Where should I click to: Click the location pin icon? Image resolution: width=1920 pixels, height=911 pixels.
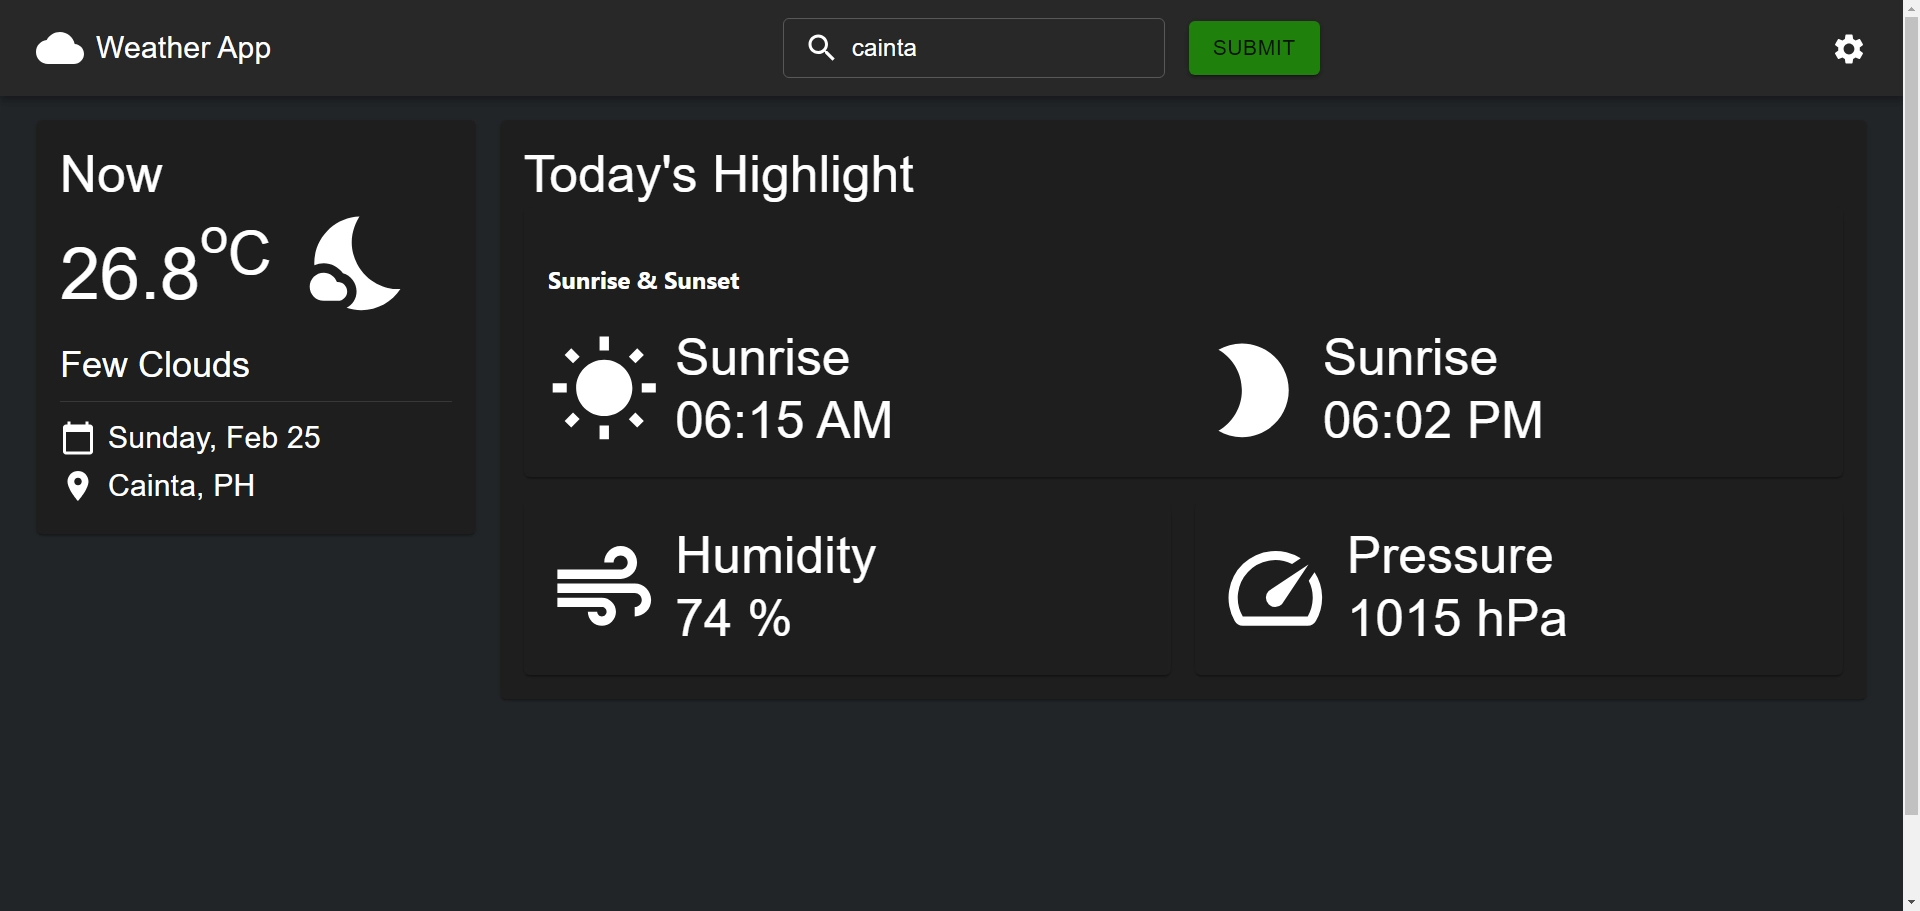tap(77, 487)
